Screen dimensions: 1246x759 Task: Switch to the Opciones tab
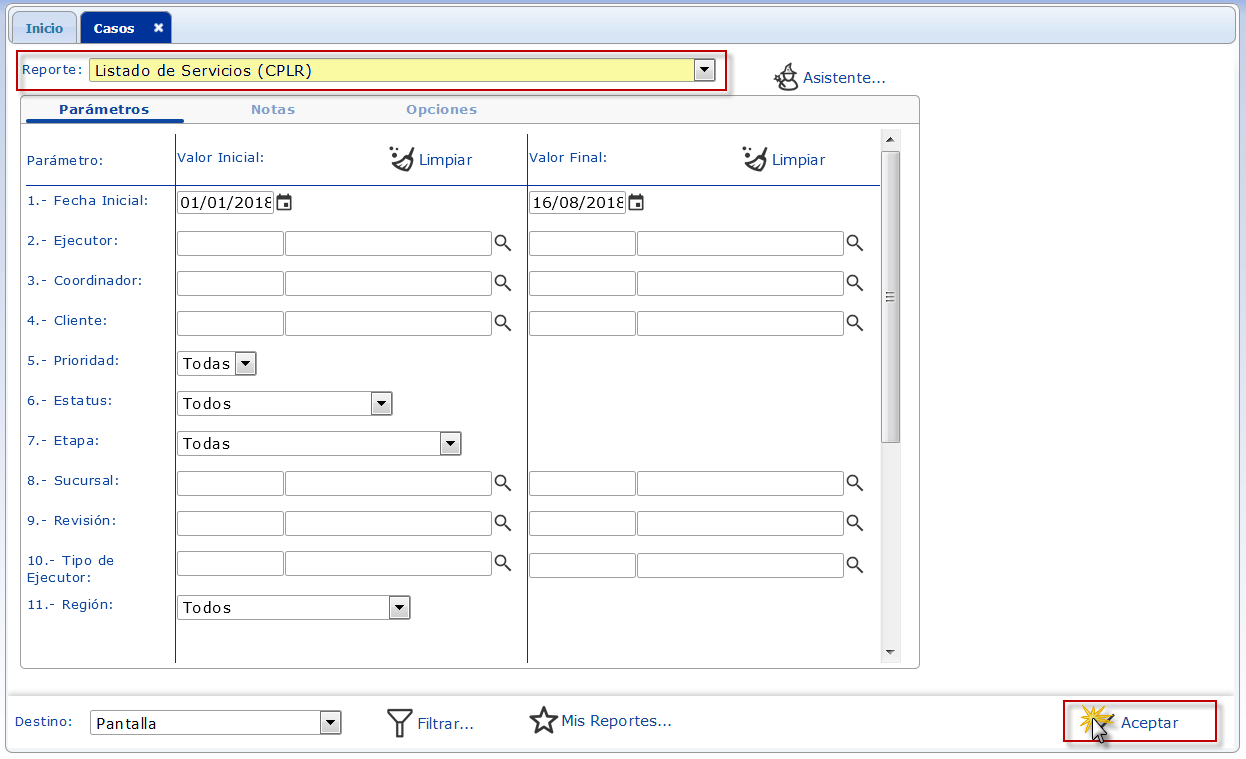(x=441, y=110)
